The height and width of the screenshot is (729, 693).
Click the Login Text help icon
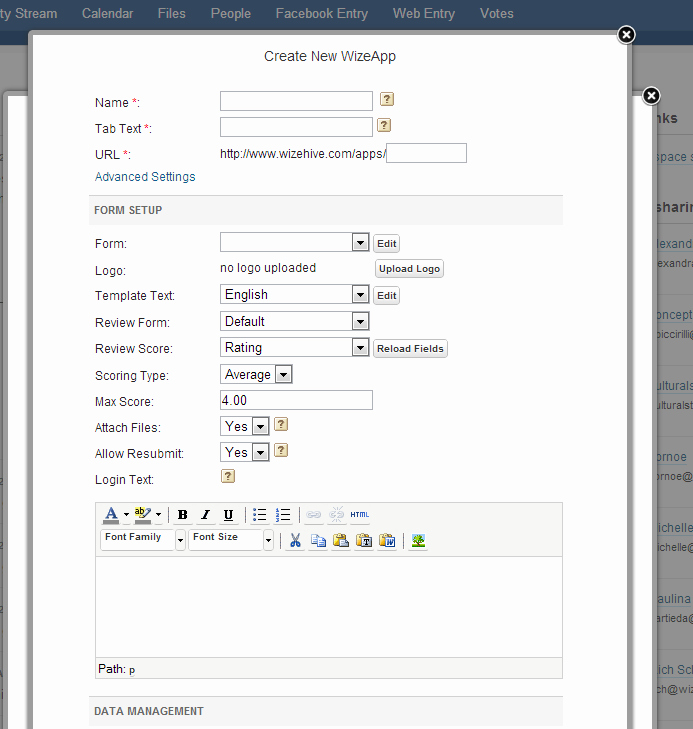click(x=228, y=477)
